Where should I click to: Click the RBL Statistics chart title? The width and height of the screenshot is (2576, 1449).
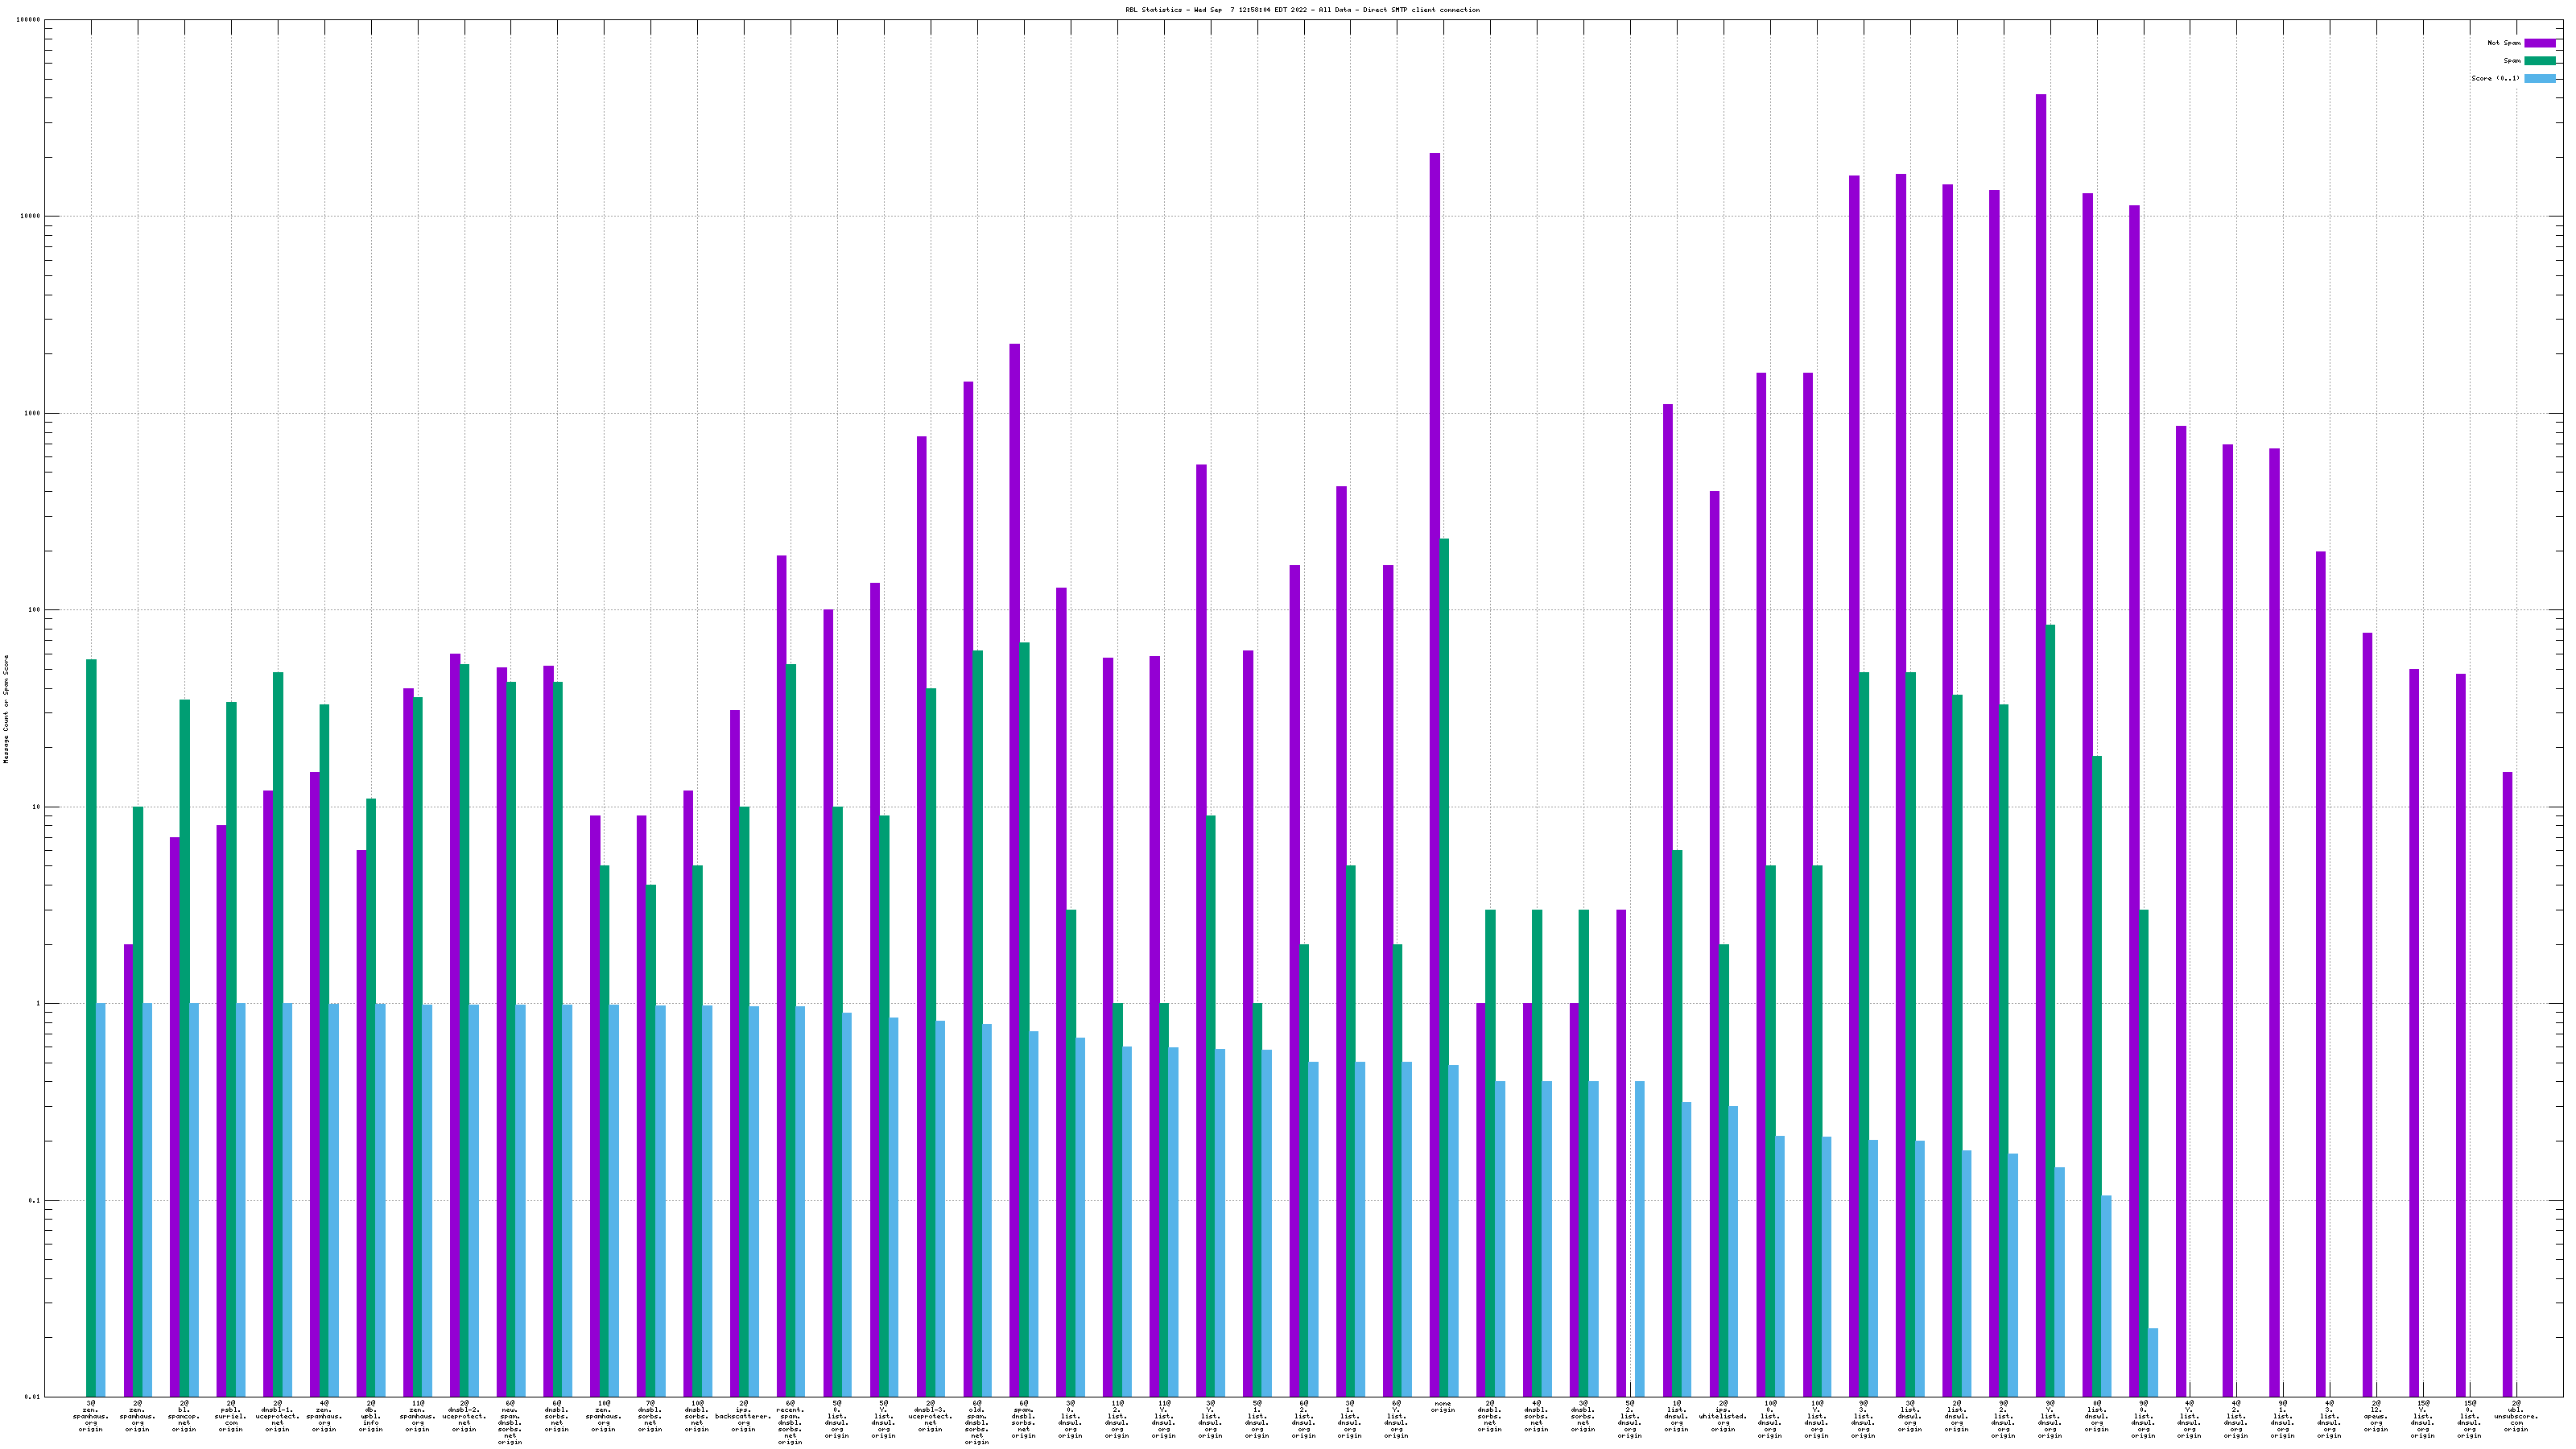click(x=1302, y=10)
